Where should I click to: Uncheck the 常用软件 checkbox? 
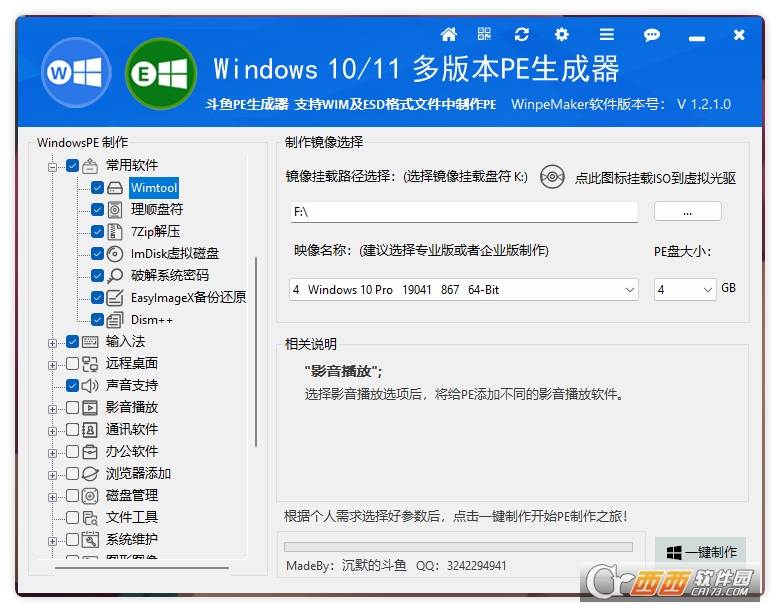[73, 165]
